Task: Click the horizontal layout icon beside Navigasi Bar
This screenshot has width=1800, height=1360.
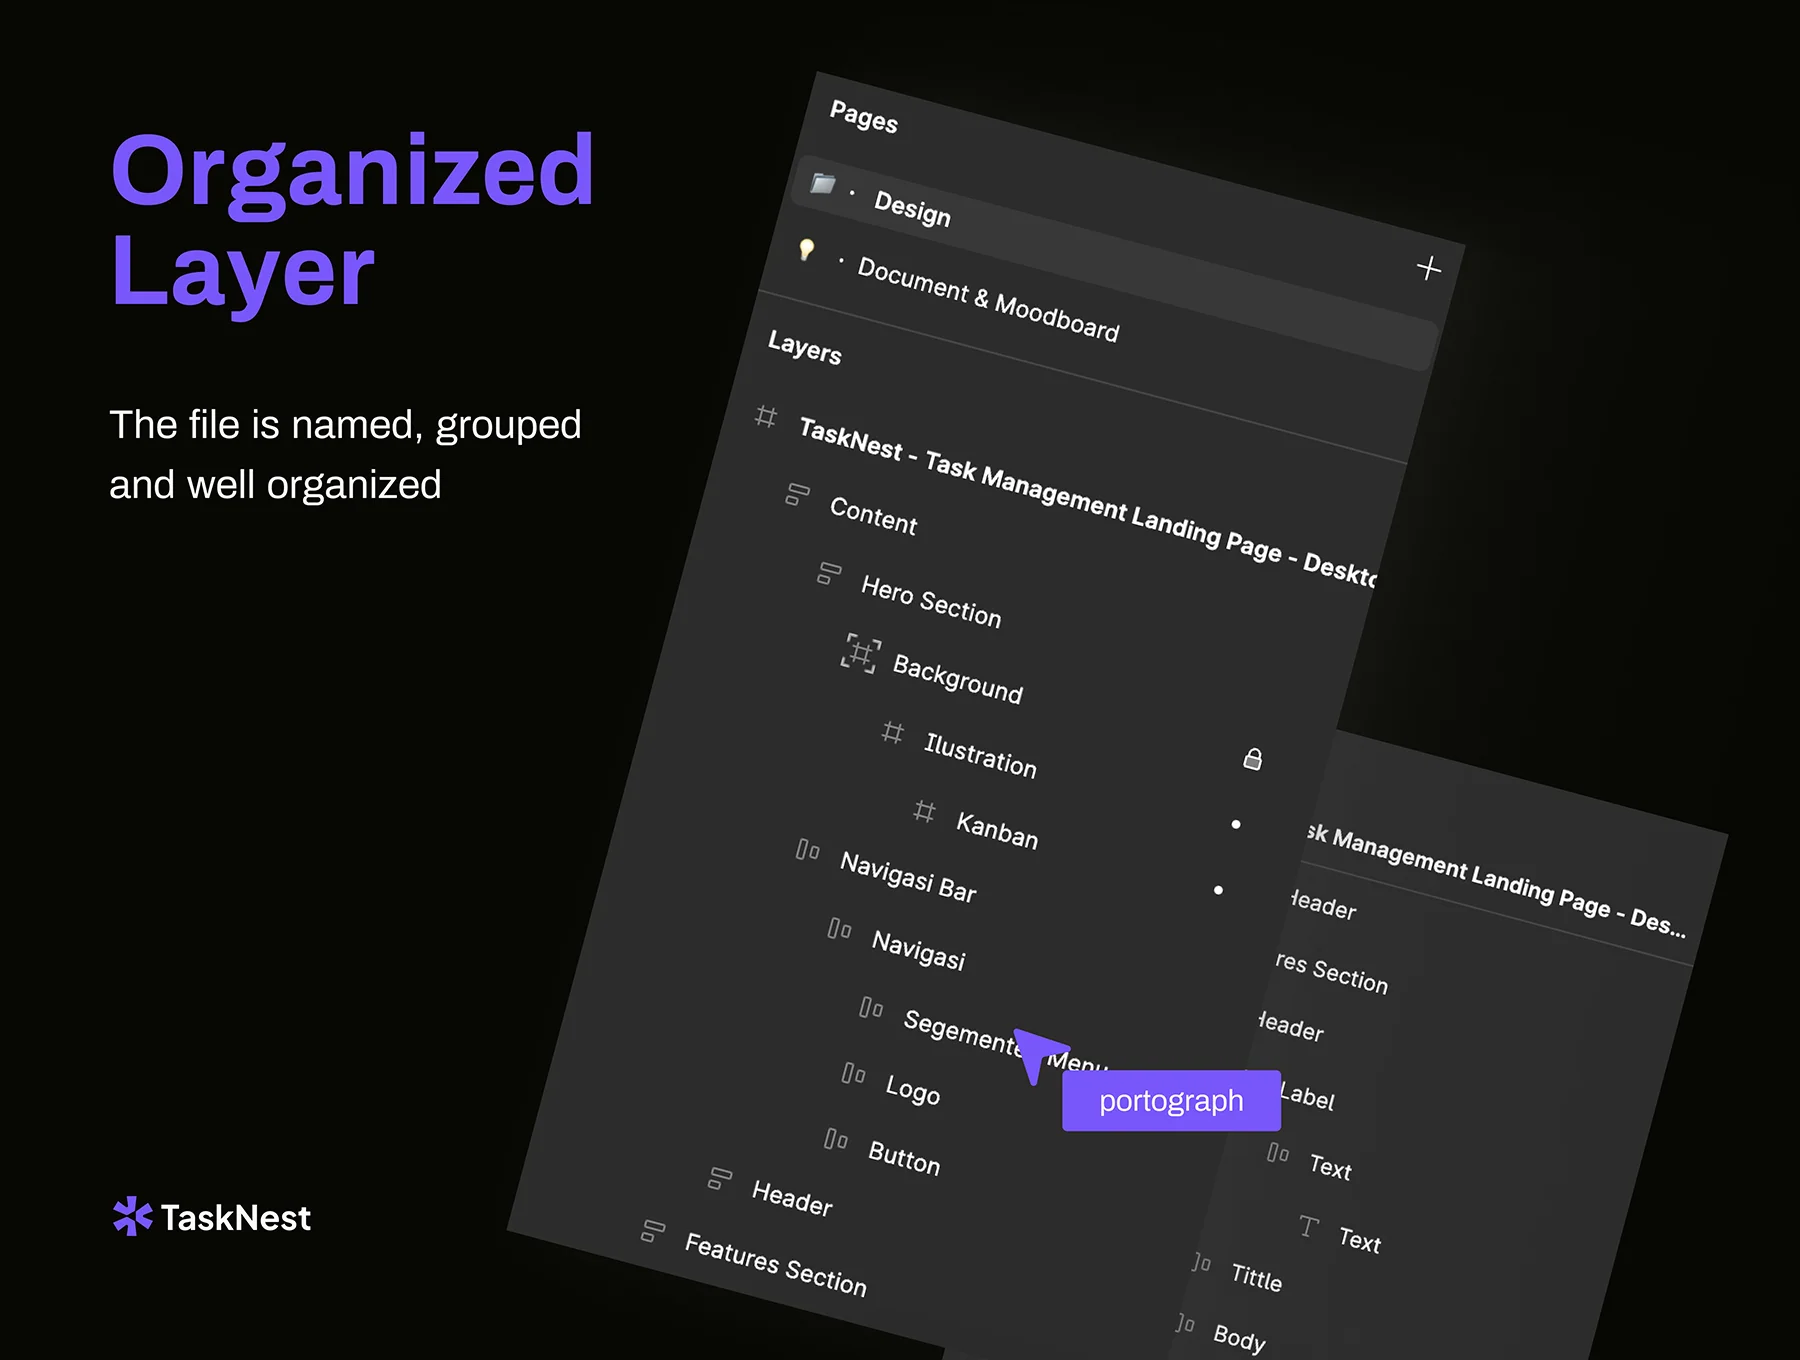Action: pos(808,850)
